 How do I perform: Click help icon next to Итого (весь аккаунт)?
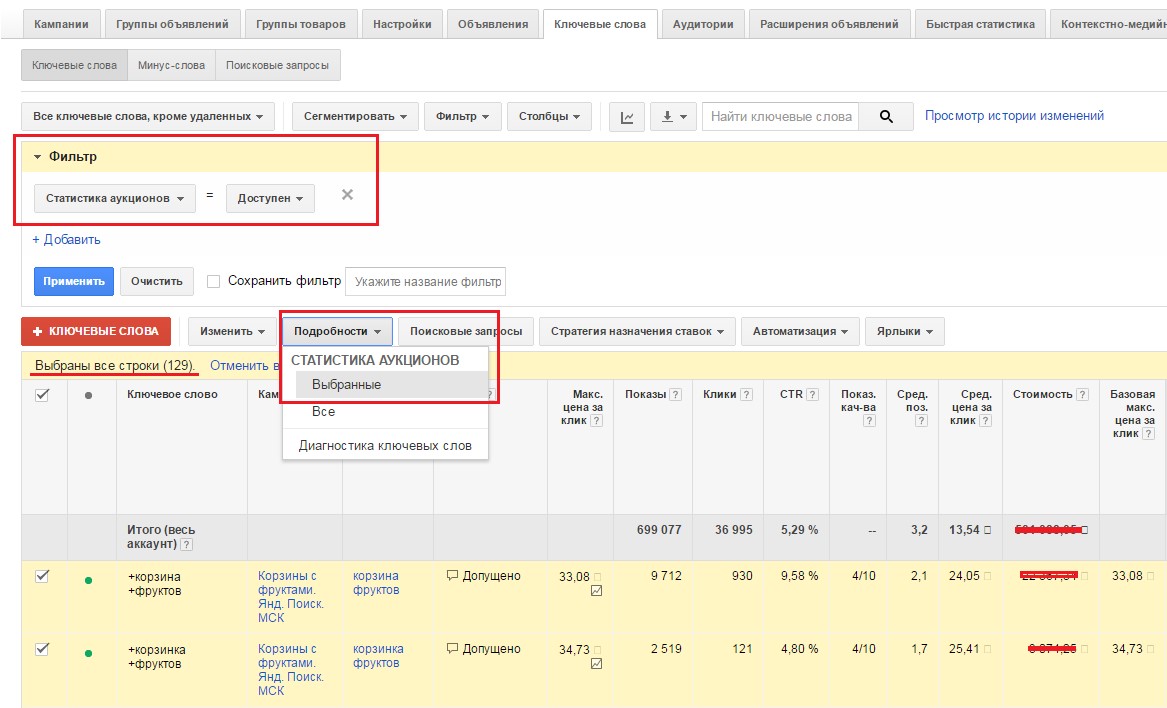(x=187, y=545)
